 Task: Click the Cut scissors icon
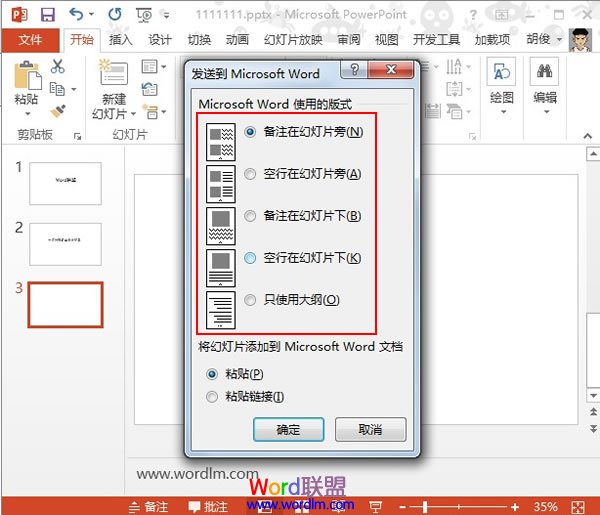point(58,67)
